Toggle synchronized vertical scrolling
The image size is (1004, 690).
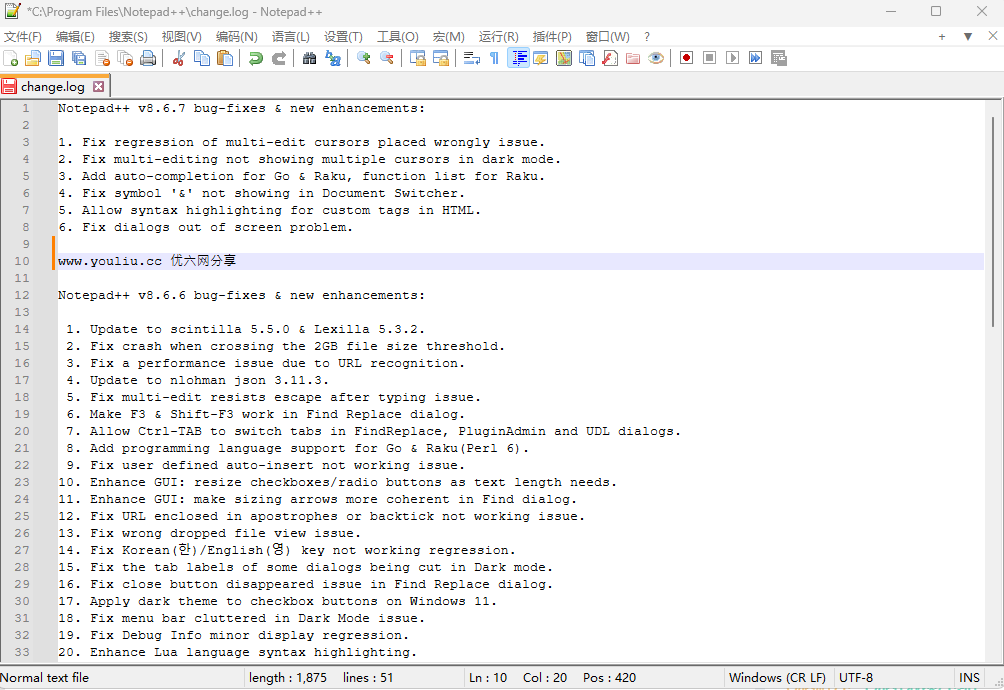click(x=417, y=58)
